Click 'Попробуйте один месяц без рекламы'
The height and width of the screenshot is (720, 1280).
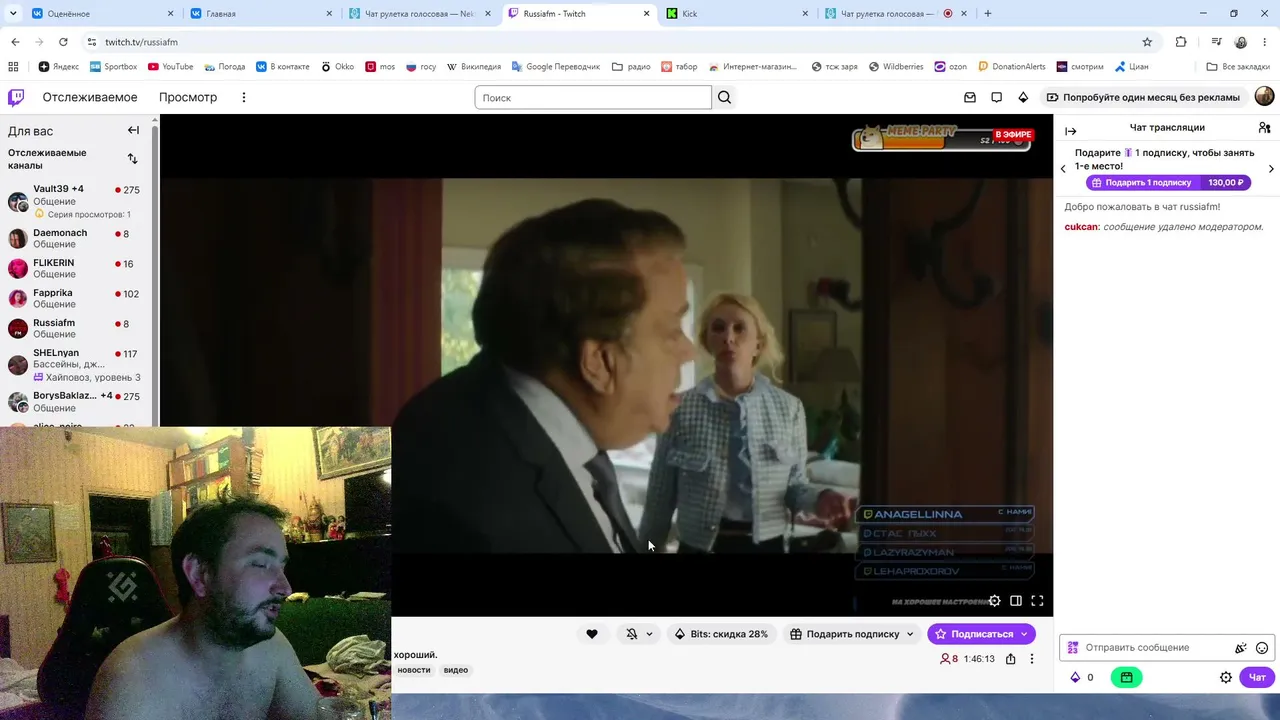[x=1143, y=97]
